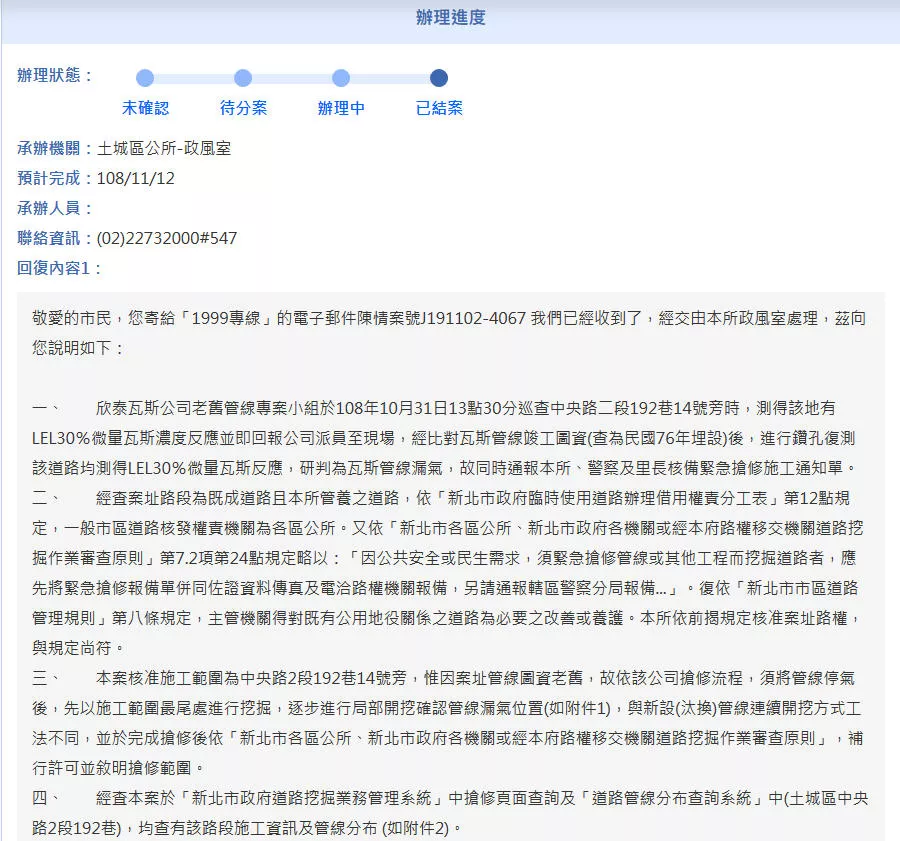Click the reply line starting 您說明如下
Screen dimensions: 900x841
pyautogui.click(x=78, y=348)
